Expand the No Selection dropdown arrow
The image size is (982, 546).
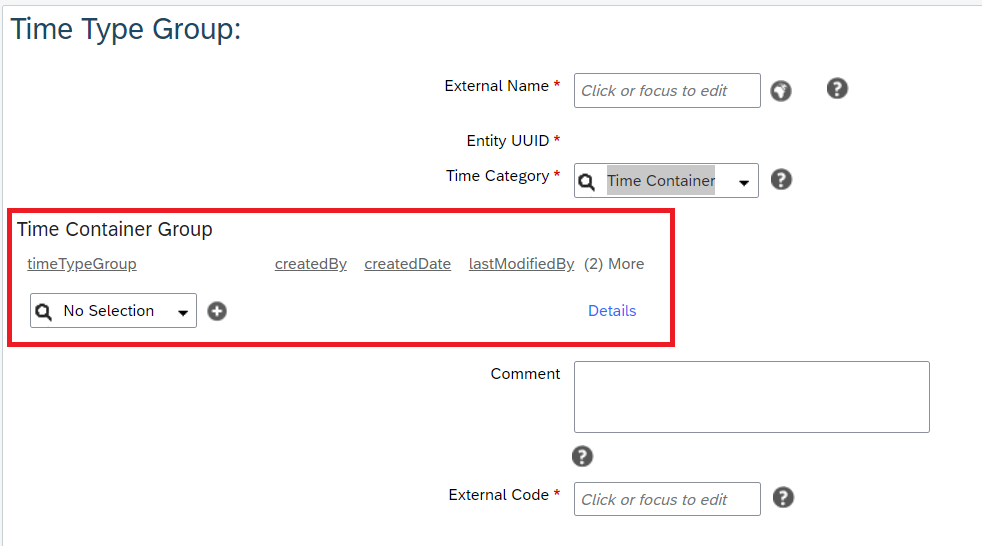(x=183, y=312)
